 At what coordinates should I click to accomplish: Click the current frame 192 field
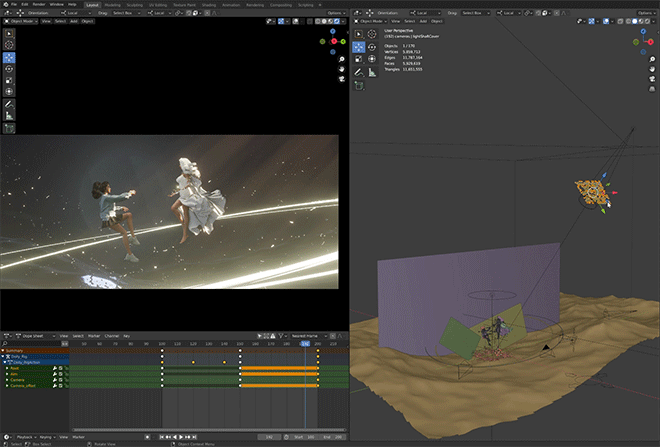click(x=269, y=437)
